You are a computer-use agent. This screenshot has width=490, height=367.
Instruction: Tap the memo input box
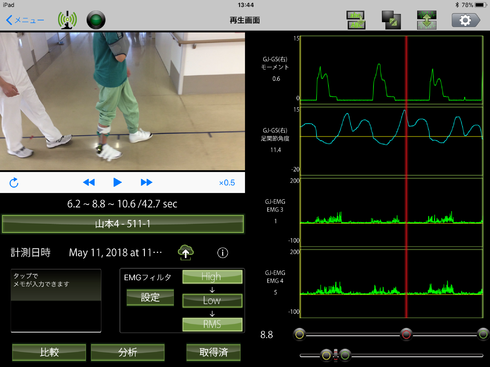click(56, 300)
